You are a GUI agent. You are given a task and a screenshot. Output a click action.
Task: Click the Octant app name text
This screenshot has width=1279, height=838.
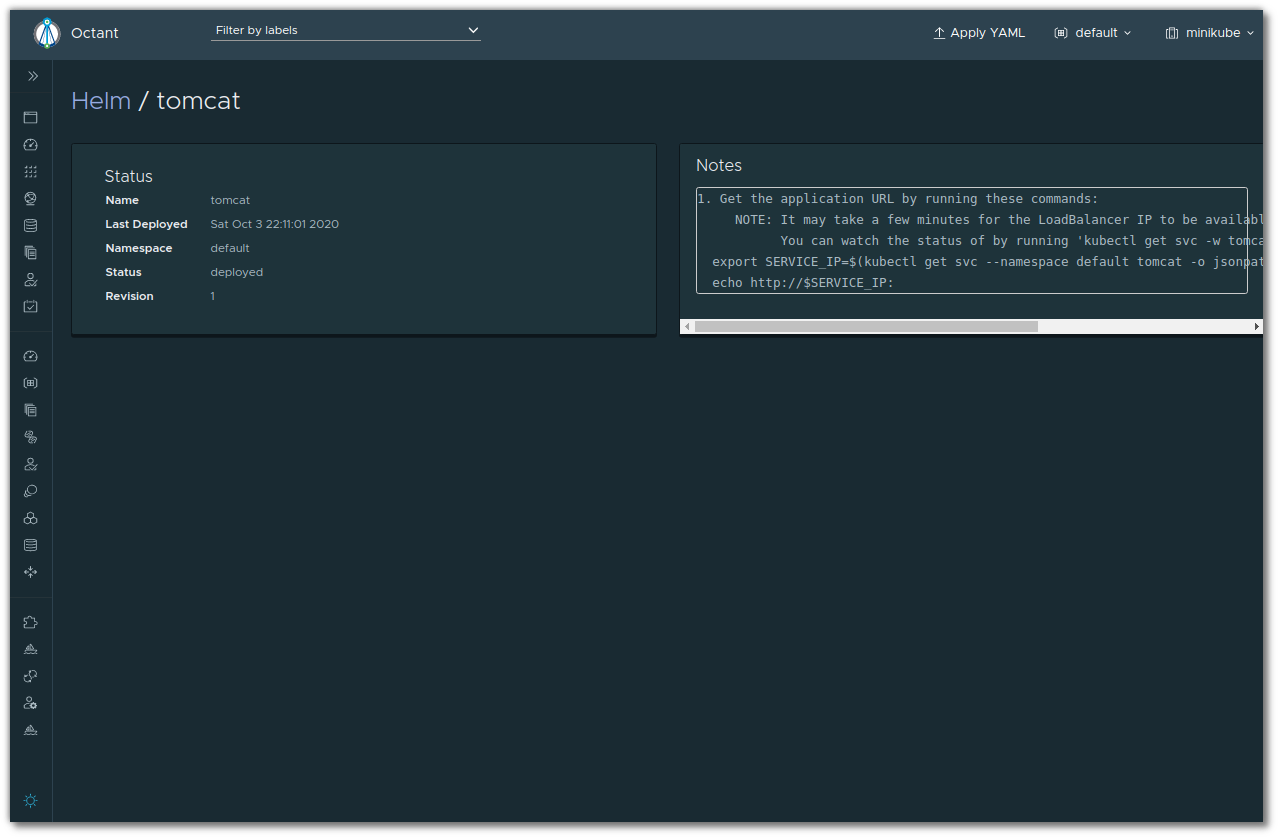[x=95, y=33]
